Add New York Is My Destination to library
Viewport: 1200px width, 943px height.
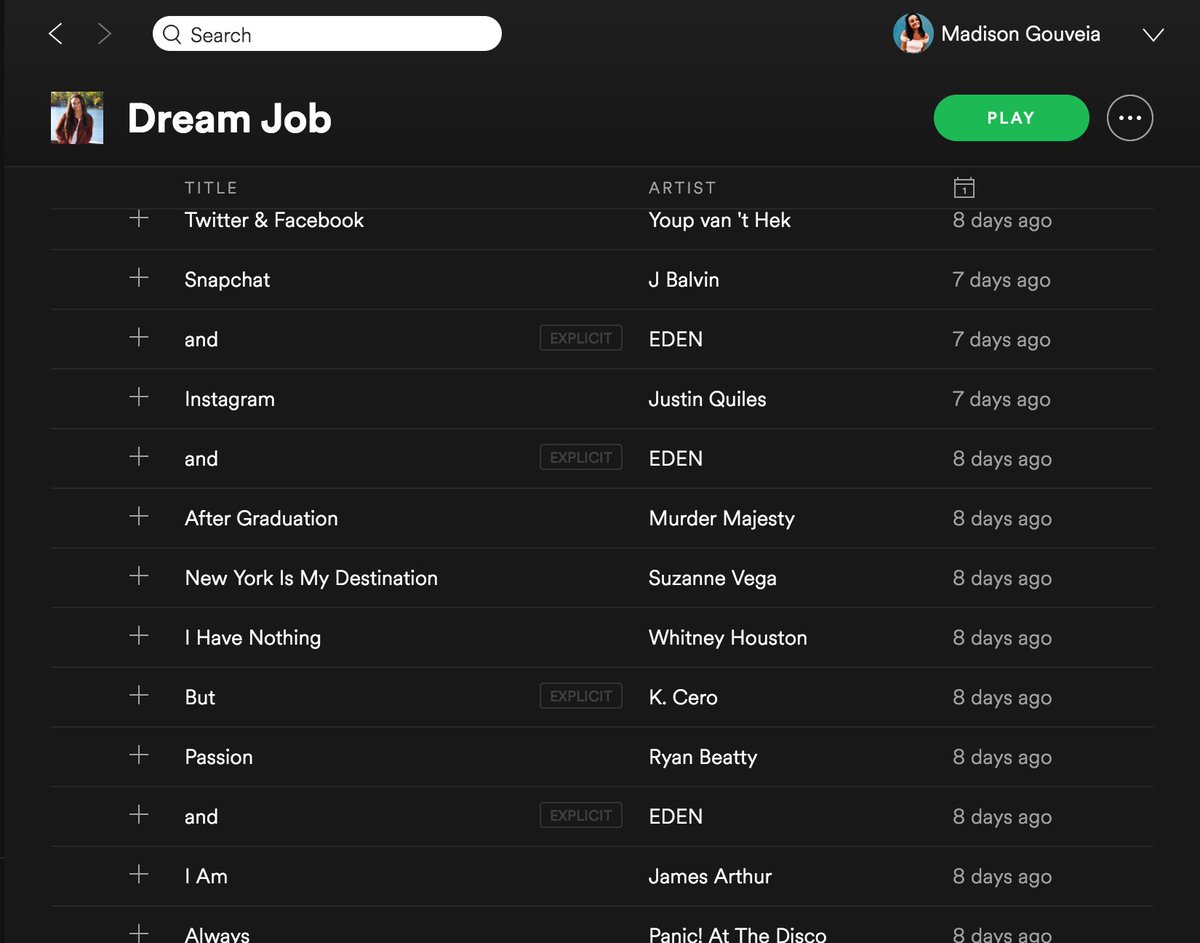coord(139,576)
